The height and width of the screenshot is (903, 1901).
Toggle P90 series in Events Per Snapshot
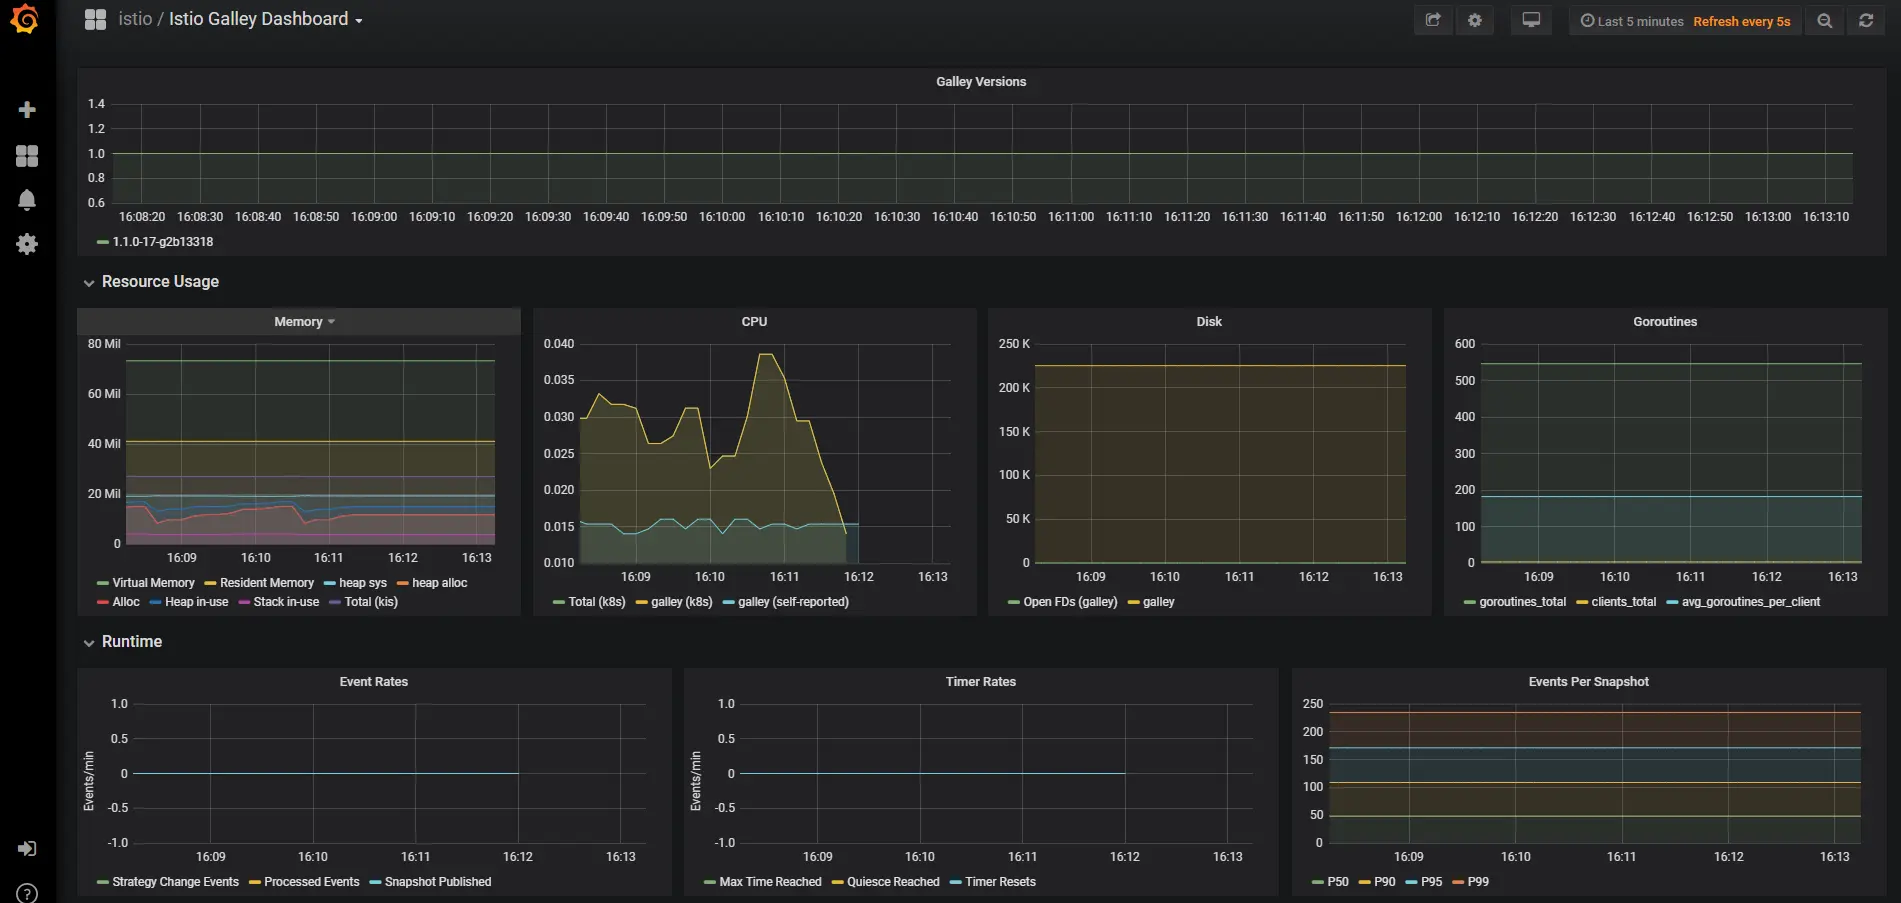pyautogui.click(x=1385, y=882)
